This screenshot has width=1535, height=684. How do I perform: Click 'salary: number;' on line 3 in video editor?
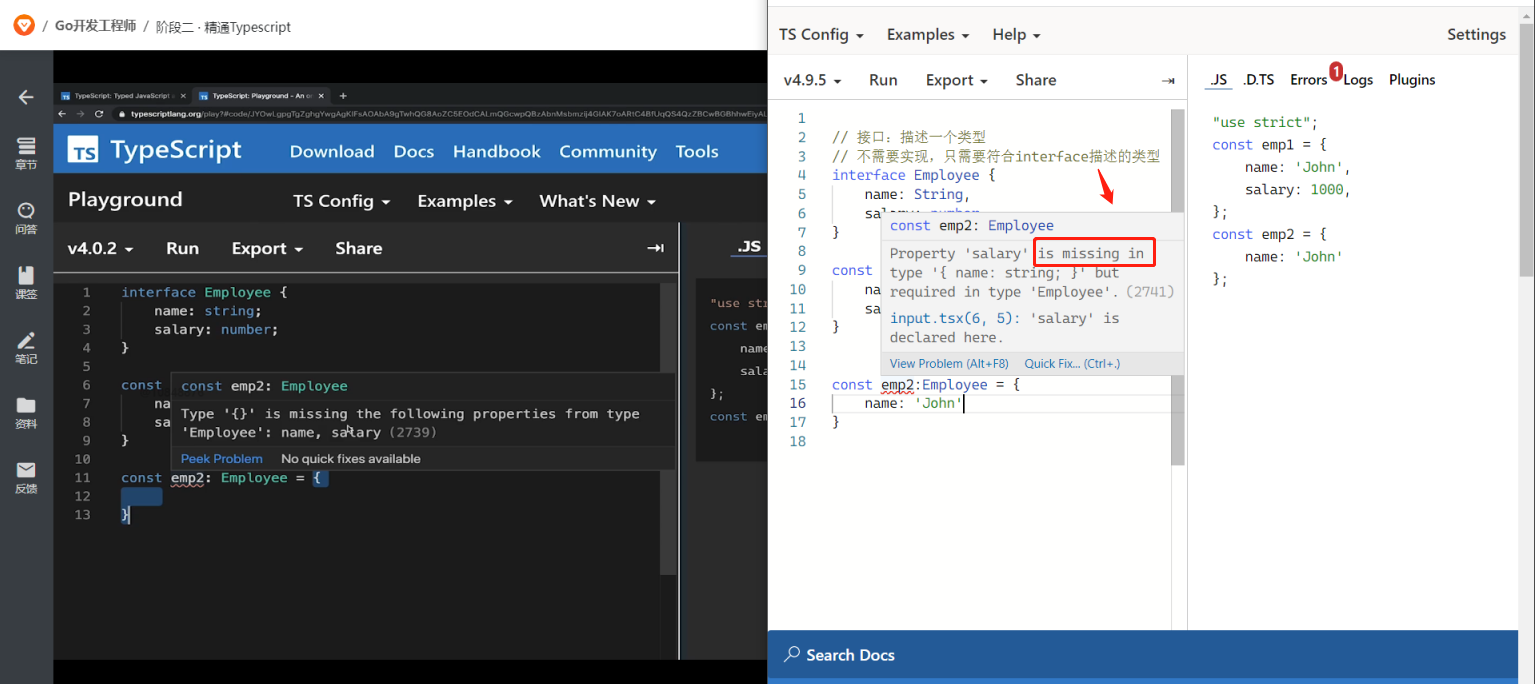[x=216, y=329]
